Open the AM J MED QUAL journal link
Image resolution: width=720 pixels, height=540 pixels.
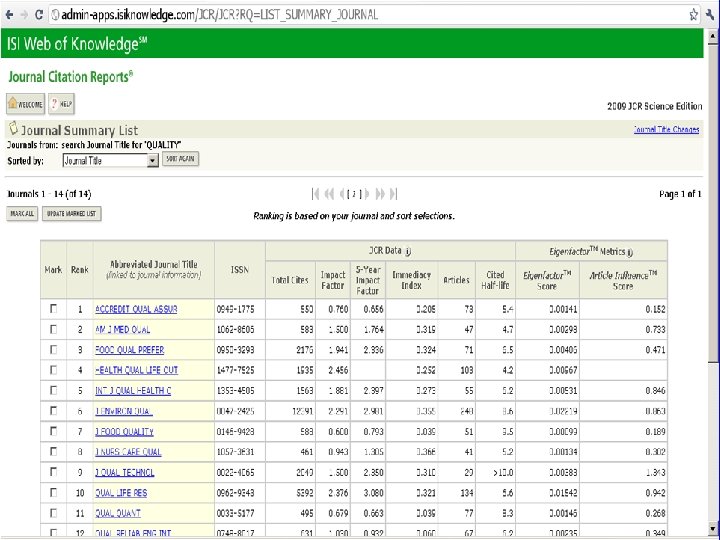(123, 330)
